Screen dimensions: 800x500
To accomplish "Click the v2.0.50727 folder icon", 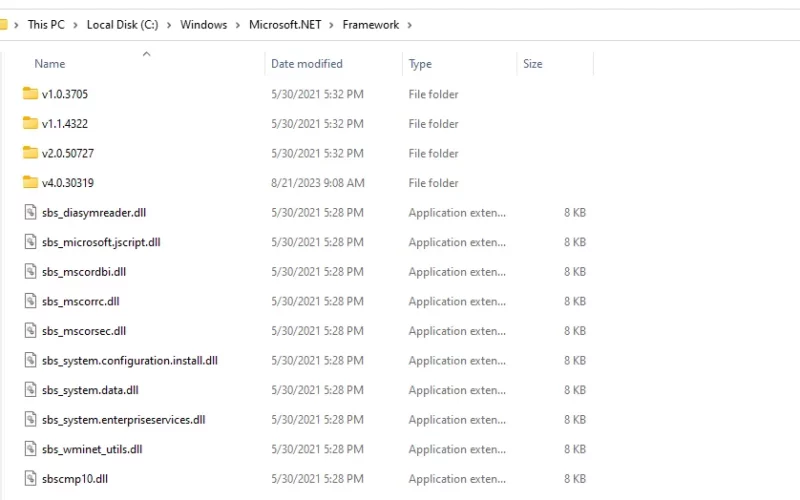I will pos(30,153).
